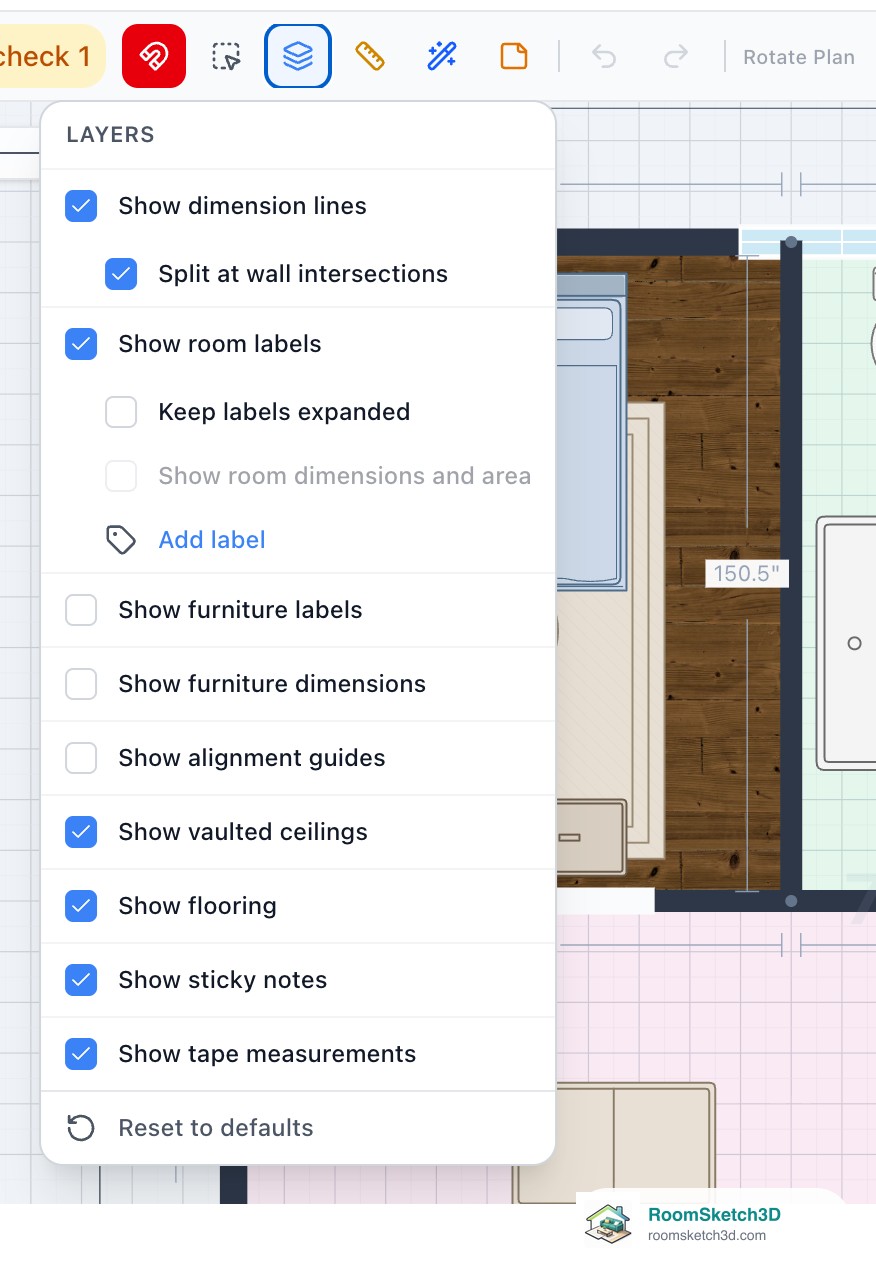Uncheck Show room labels
Screen dimensions: 876x1284
[81, 344]
